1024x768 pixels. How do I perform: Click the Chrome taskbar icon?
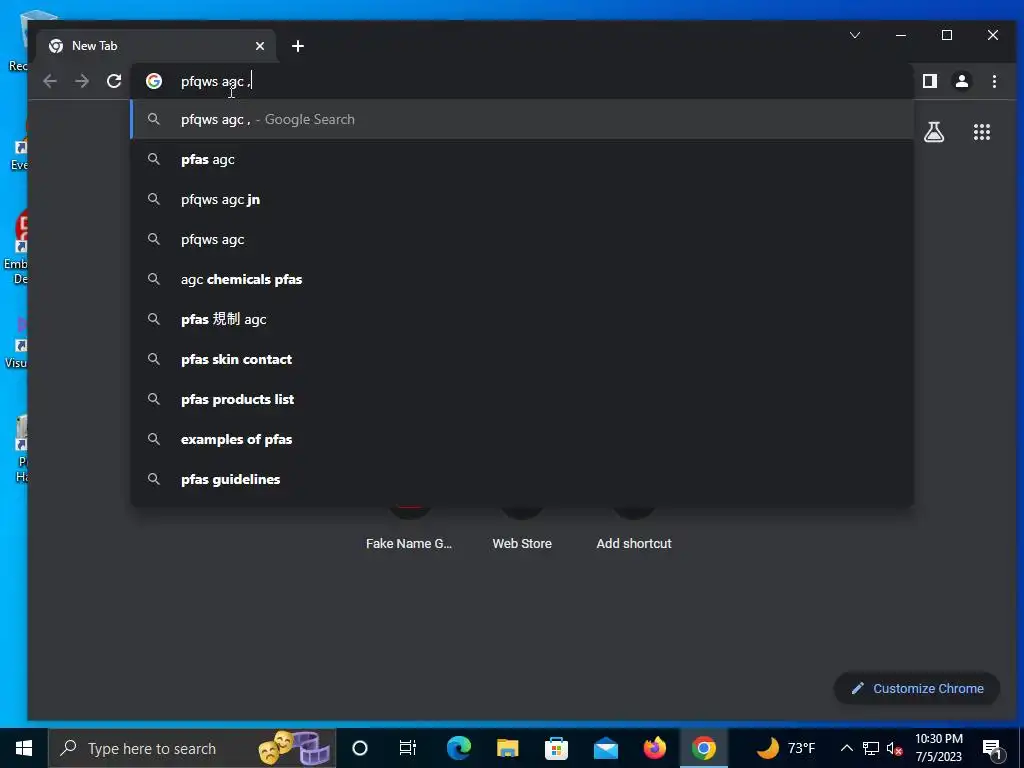coord(703,748)
